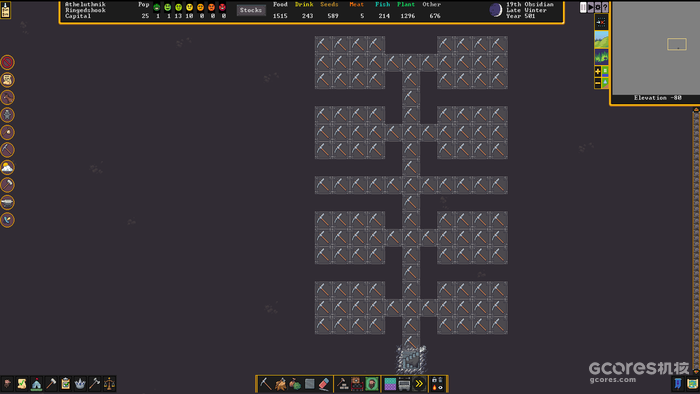The image size is (700, 394).
Task: Click the Drink count 243
Action: 307,16
